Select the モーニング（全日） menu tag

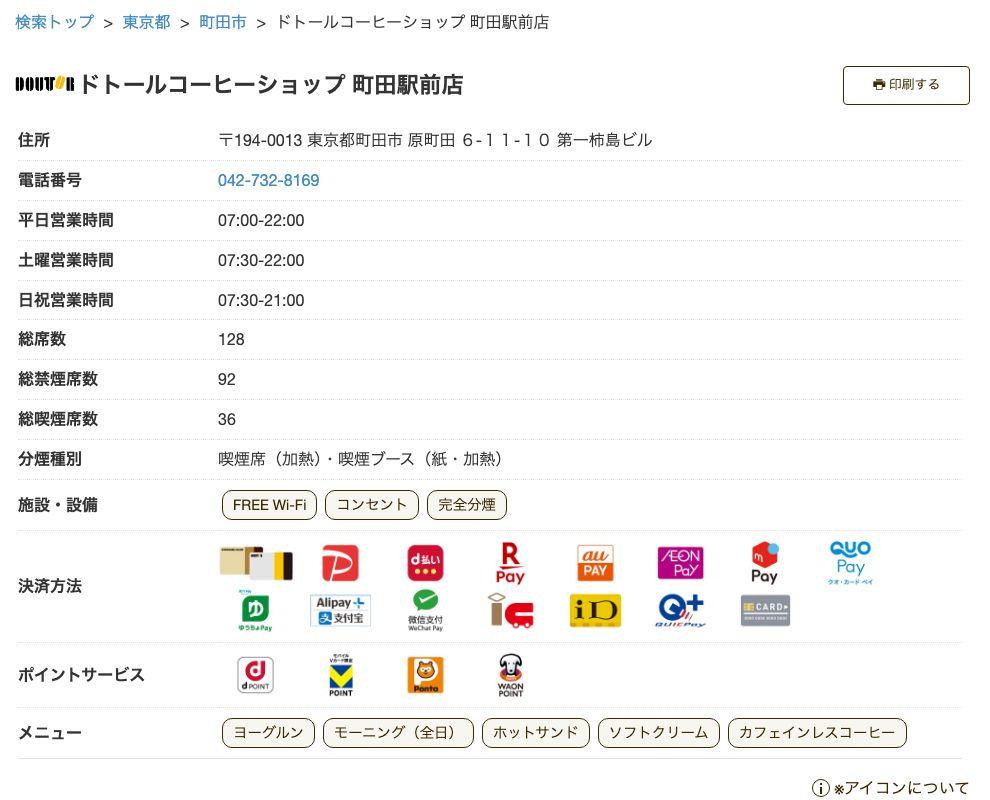coord(398,733)
